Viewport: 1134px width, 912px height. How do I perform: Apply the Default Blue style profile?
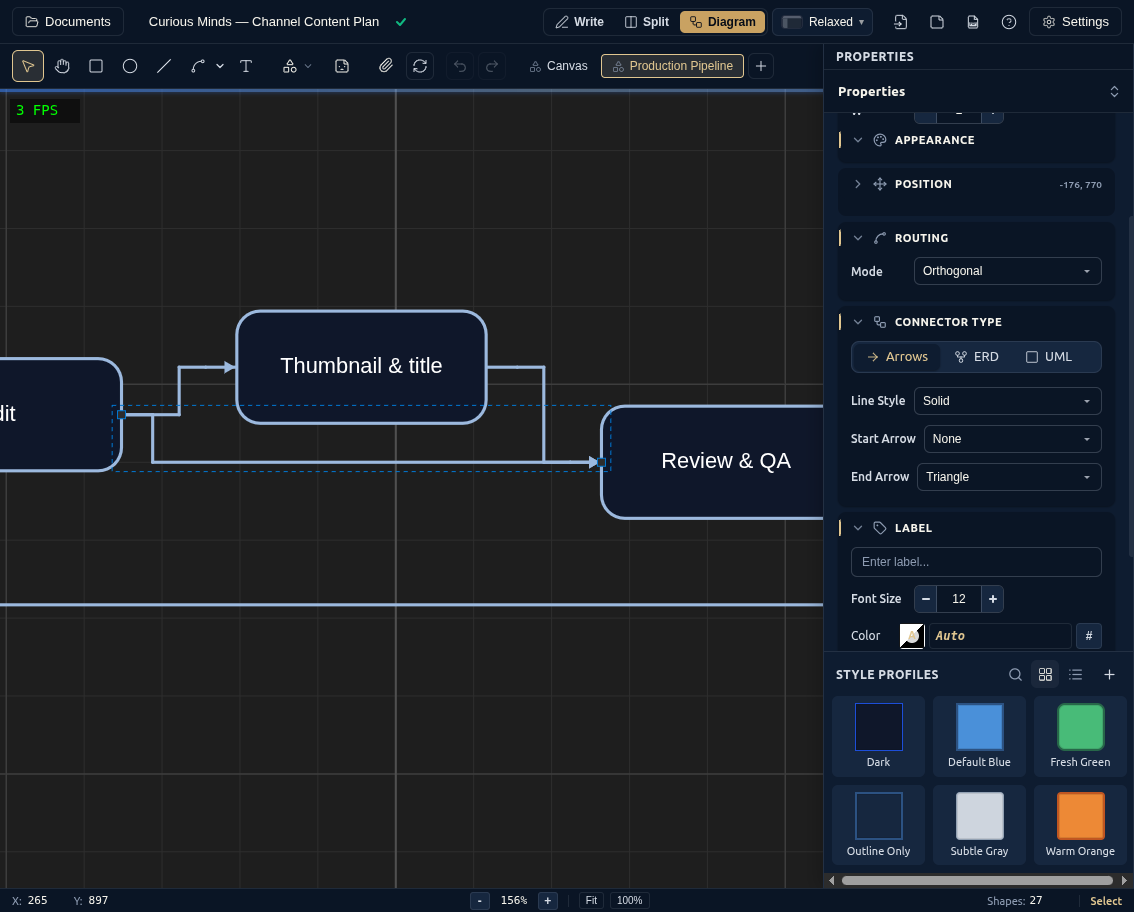pos(979,736)
